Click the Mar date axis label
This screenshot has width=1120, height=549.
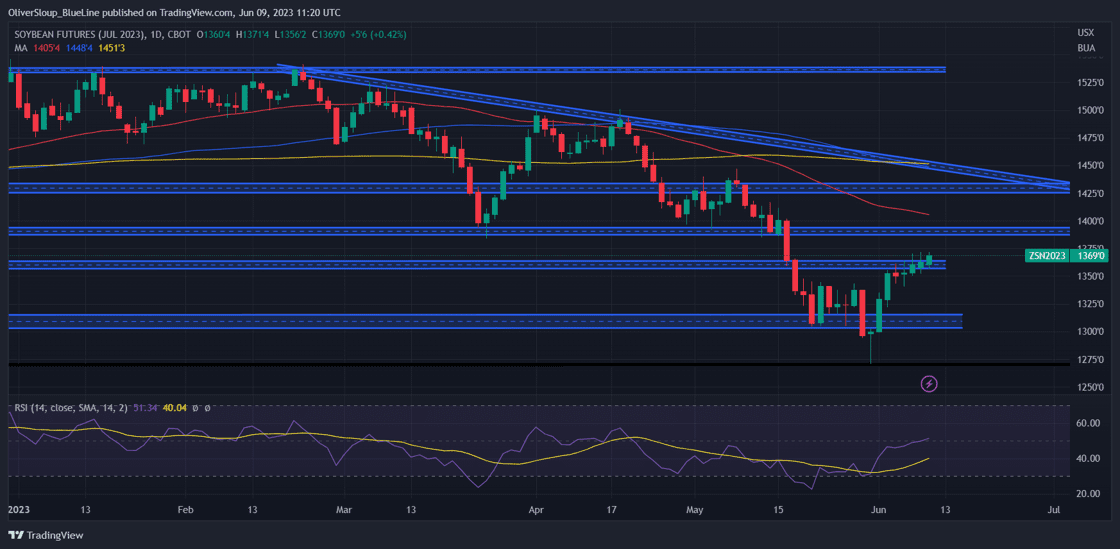point(344,510)
